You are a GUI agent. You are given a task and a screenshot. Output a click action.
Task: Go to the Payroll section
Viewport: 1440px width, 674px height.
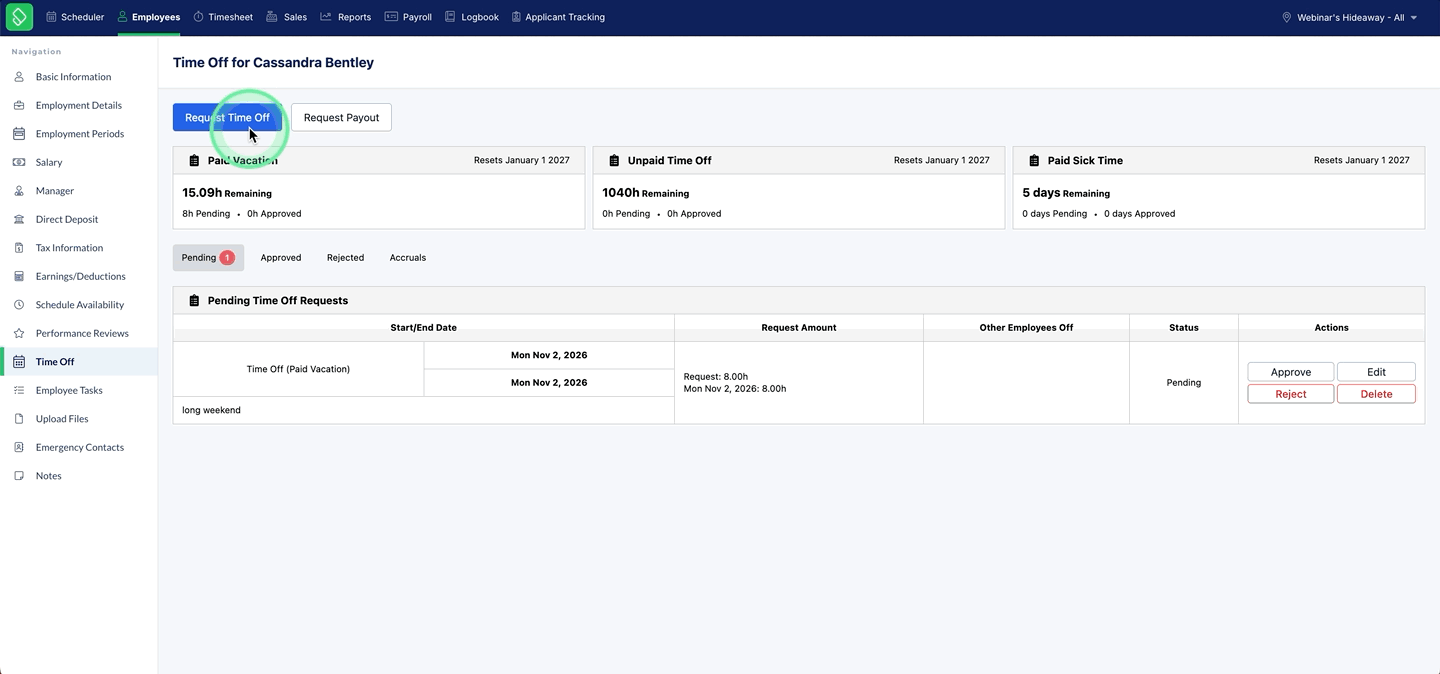(x=408, y=17)
